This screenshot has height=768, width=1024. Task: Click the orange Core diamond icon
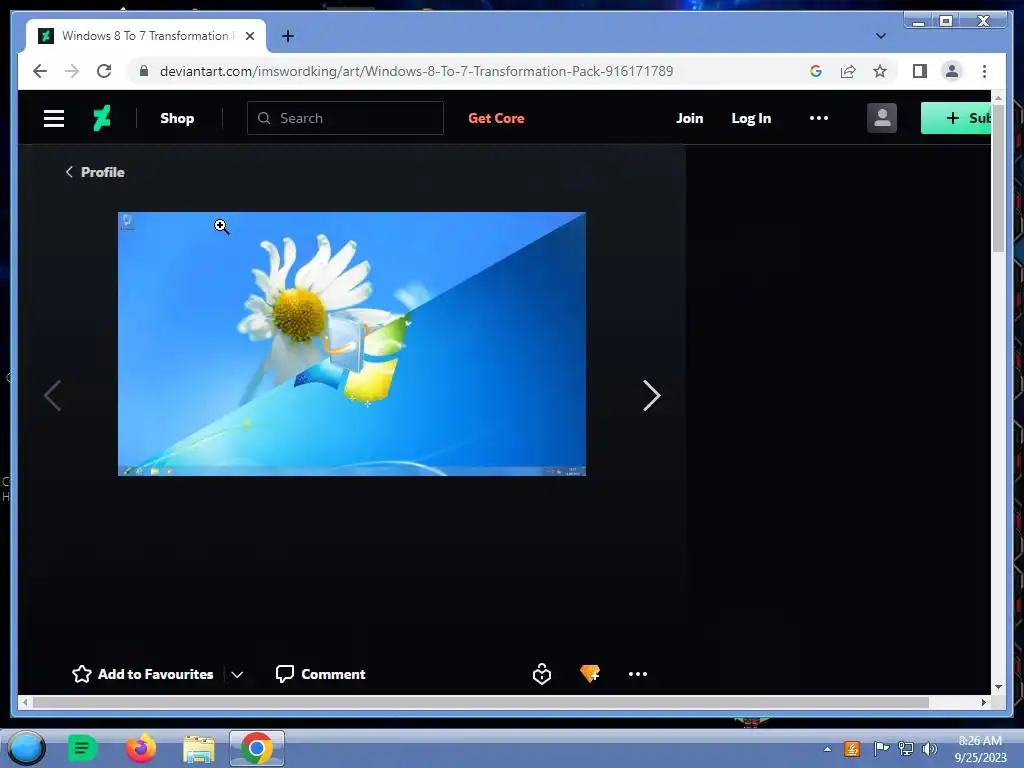590,673
